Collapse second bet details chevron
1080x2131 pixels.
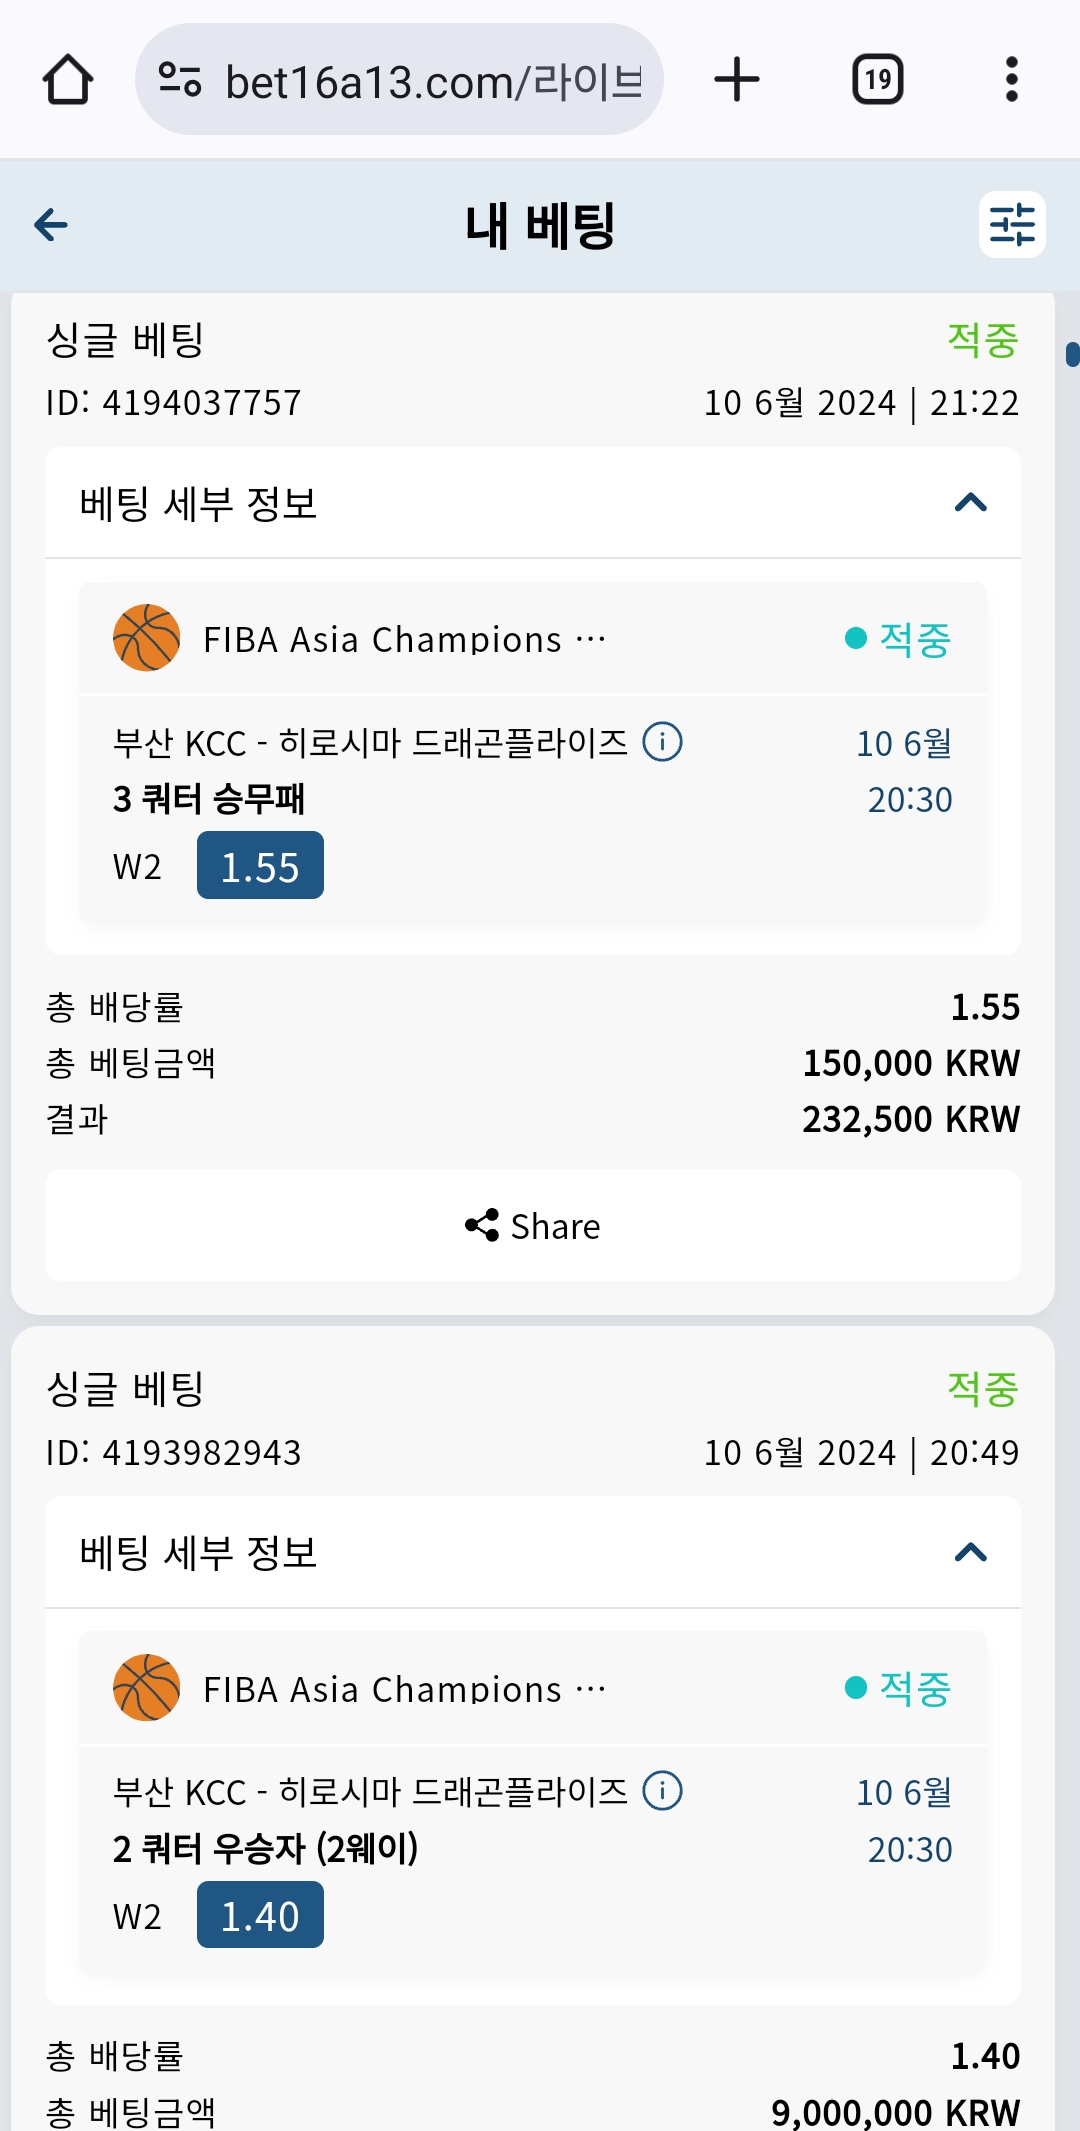click(970, 1553)
